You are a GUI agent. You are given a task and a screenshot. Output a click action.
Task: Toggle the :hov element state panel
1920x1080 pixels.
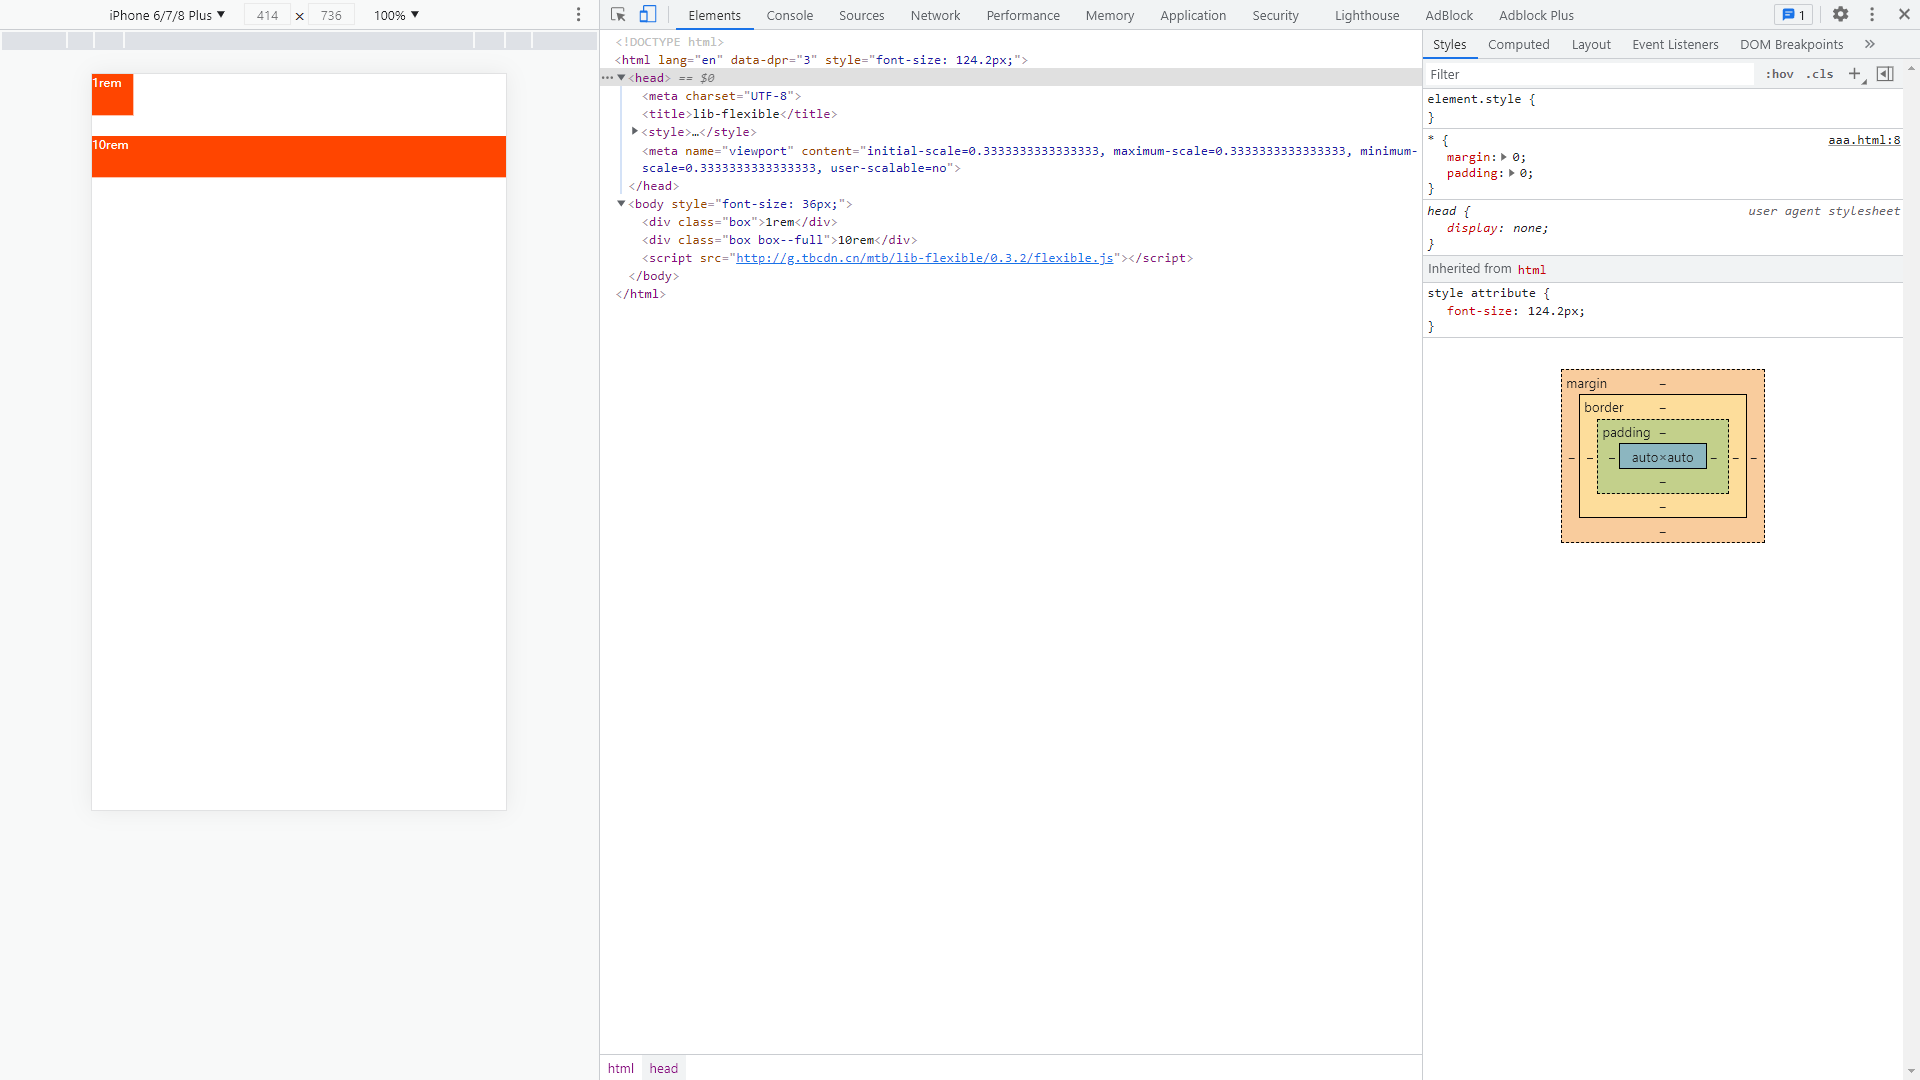pos(1779,74)
